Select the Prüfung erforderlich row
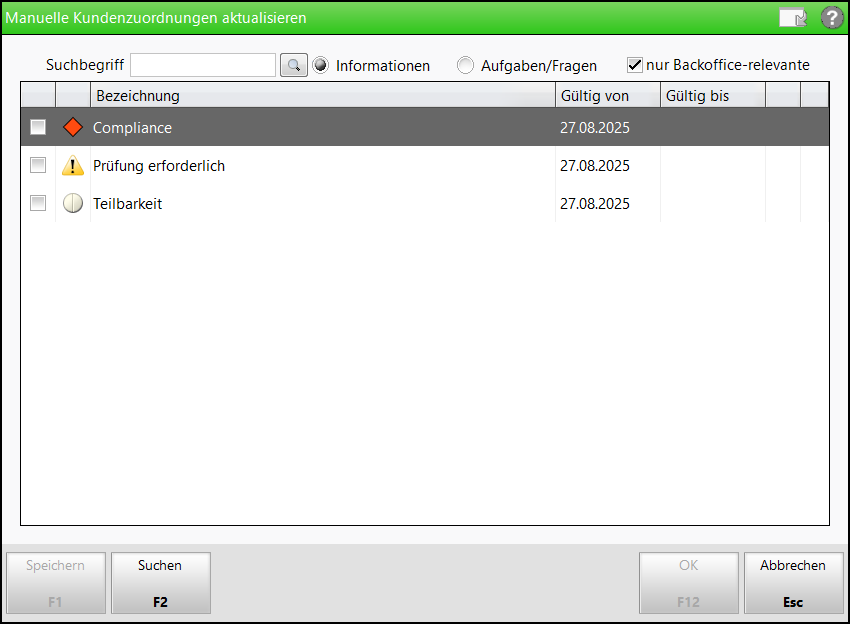The height and width of the screenshot is (624, 850). click(160, 166)
